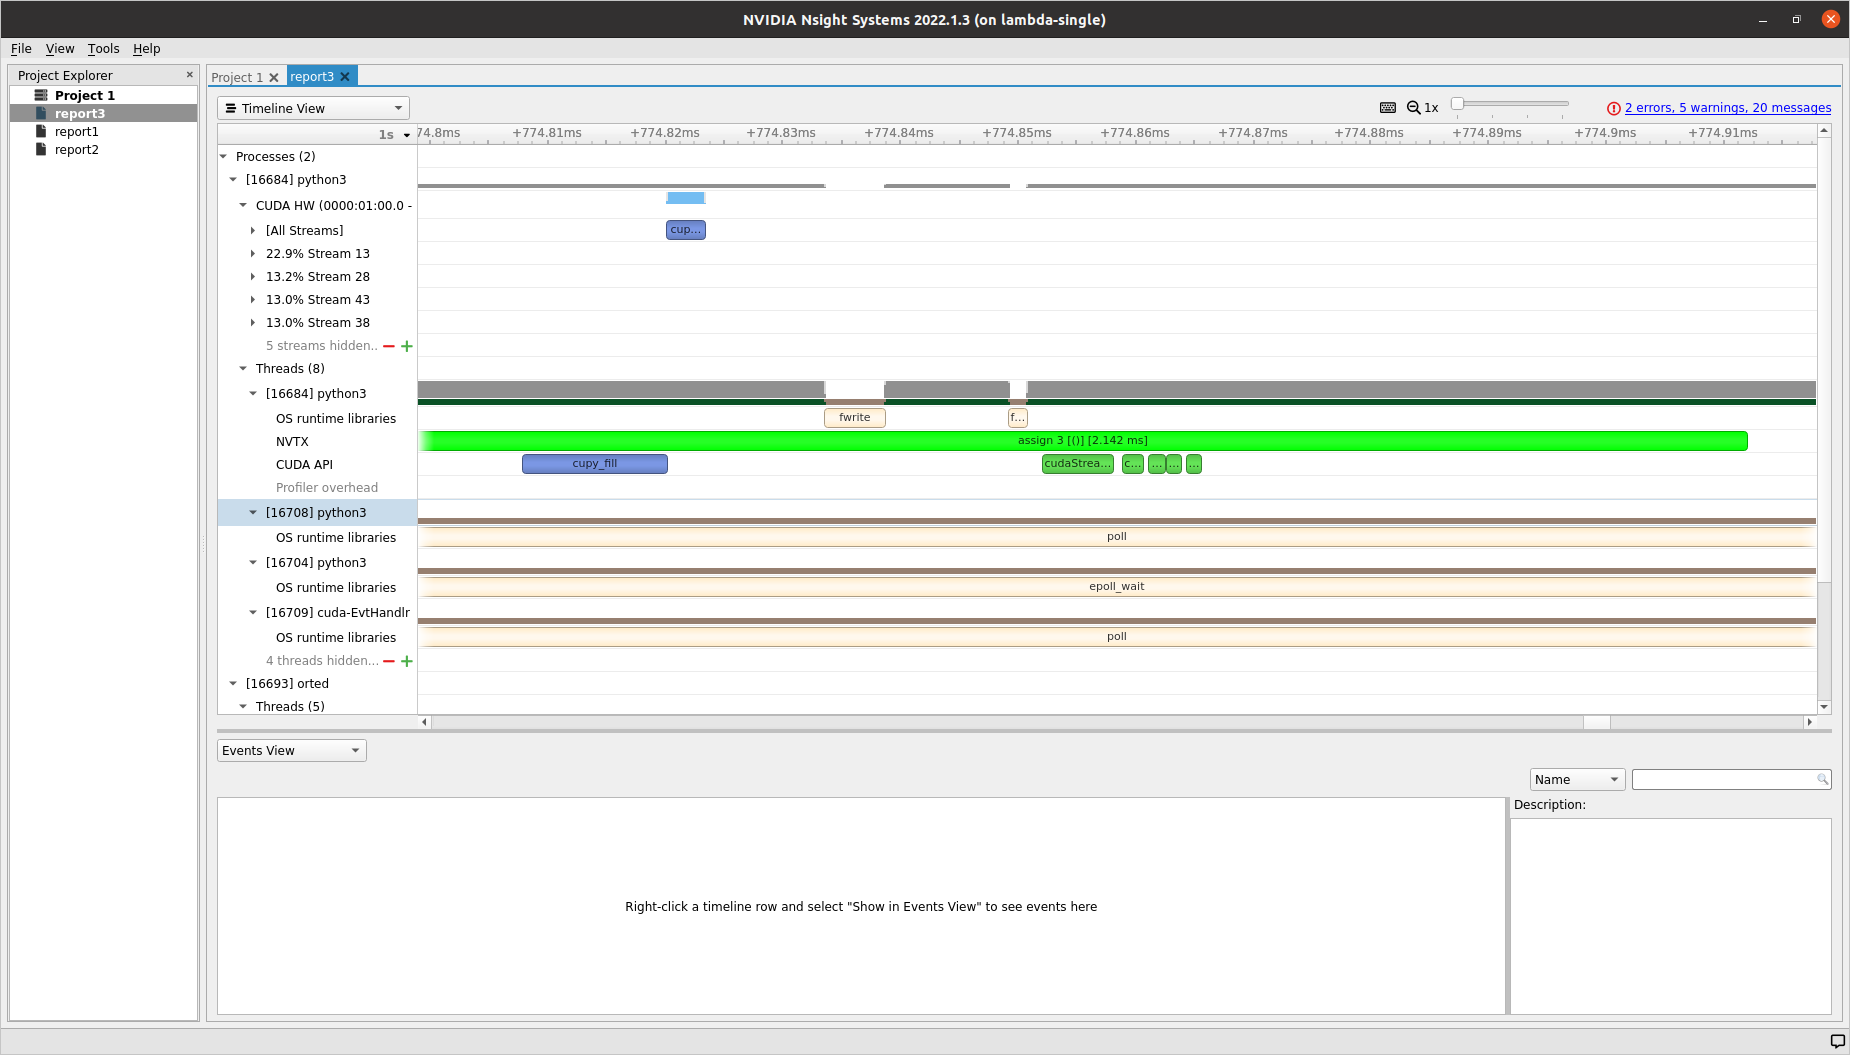
Task: Show the 4 hidden threads using plus icon
Action: pos(406,661)
